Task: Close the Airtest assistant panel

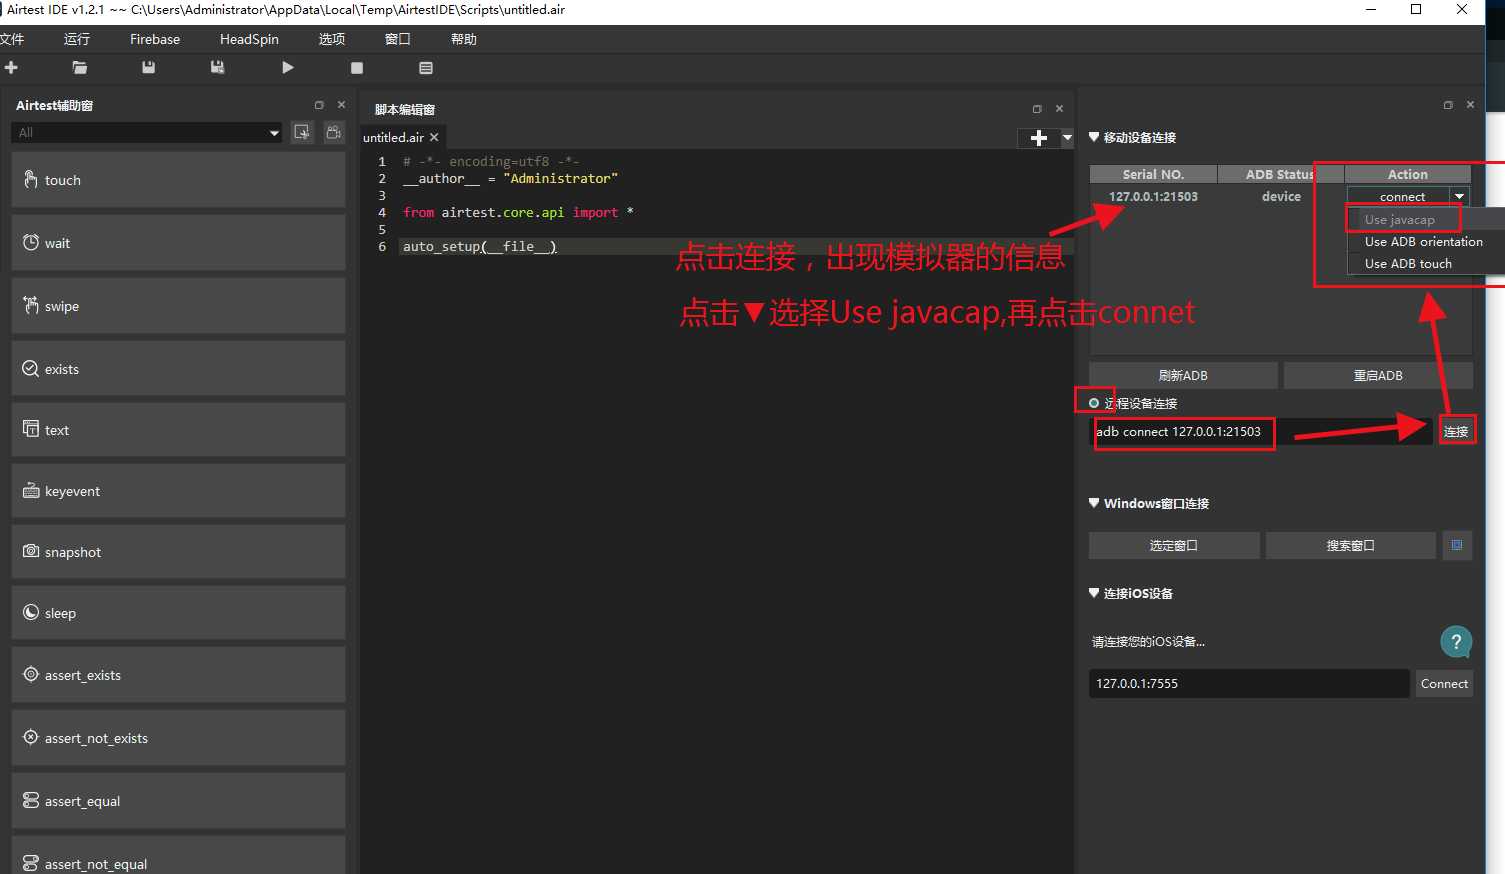Action: pyautogui.click(x=341, y=105)
